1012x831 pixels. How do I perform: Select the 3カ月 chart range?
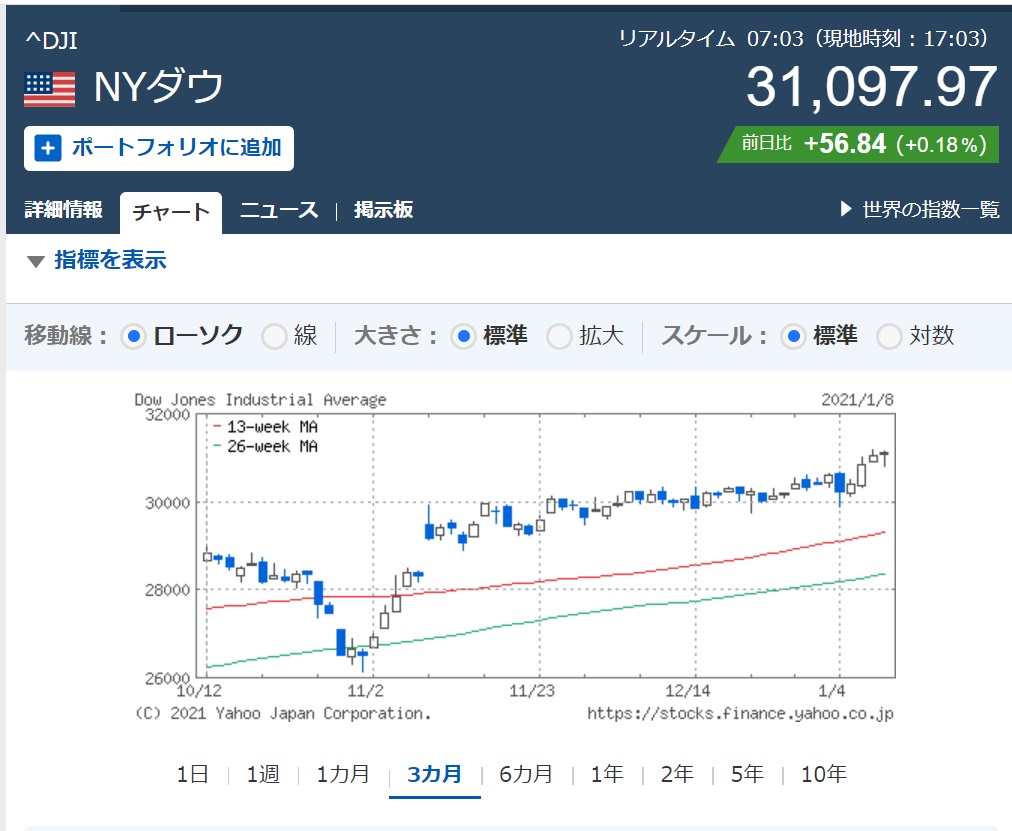coord(434,774)
